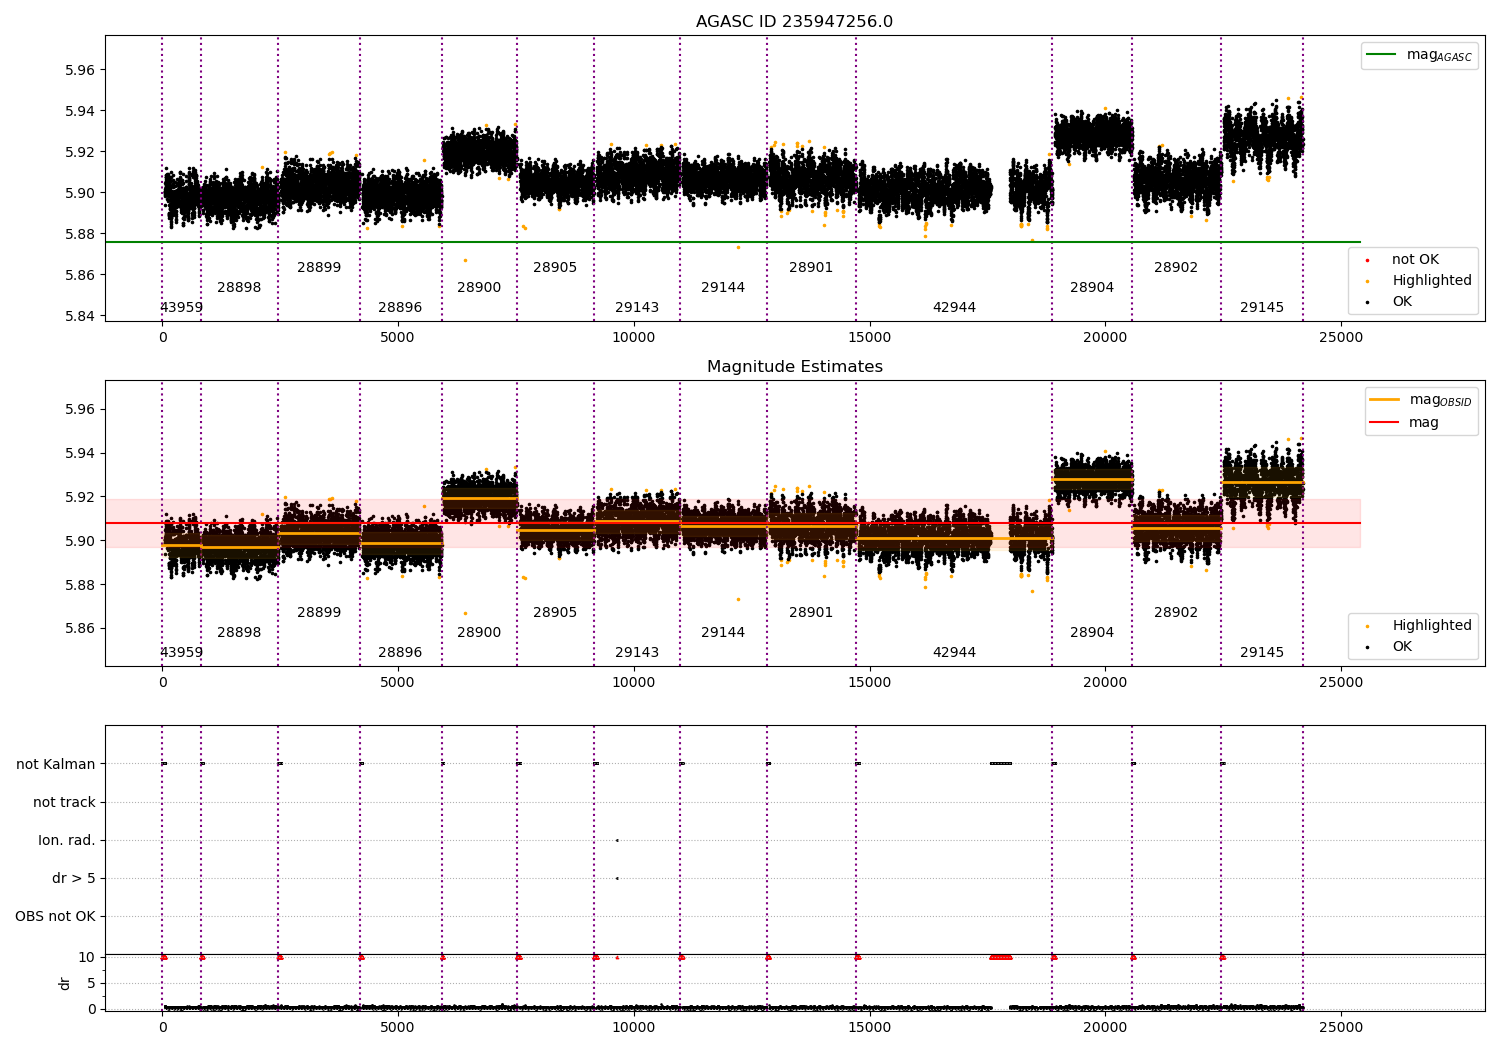The image size is (1500, 1050).
Task: Click 28899 in the Magnitude Estimates plot
Action: [x=319, y=613]
